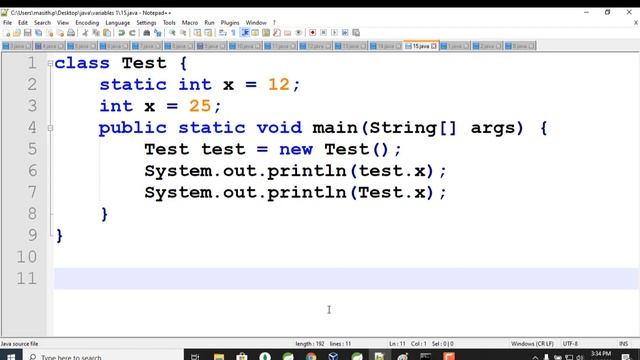The width and height of the screenshot is (640, 360).
Task: Open Chrome from the taskbar
Action: pos(311,356)
